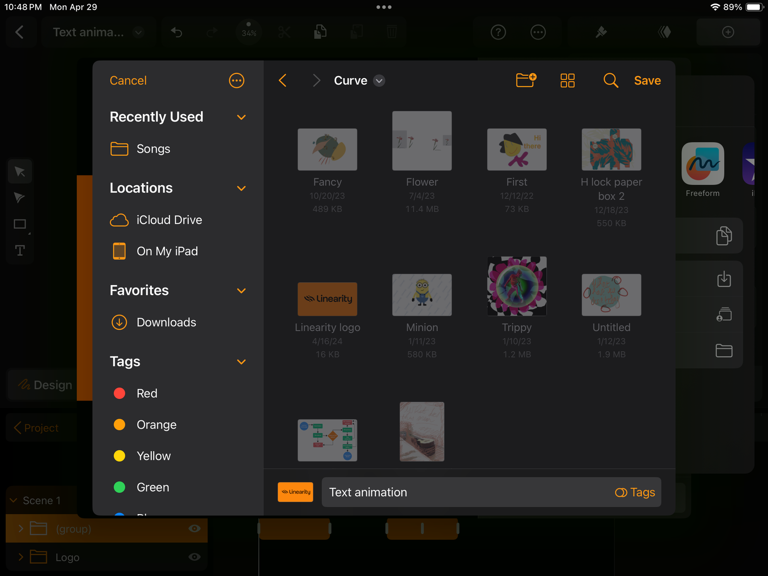
Task: Tap the save to device download icon
Action: tap(723, 279)
